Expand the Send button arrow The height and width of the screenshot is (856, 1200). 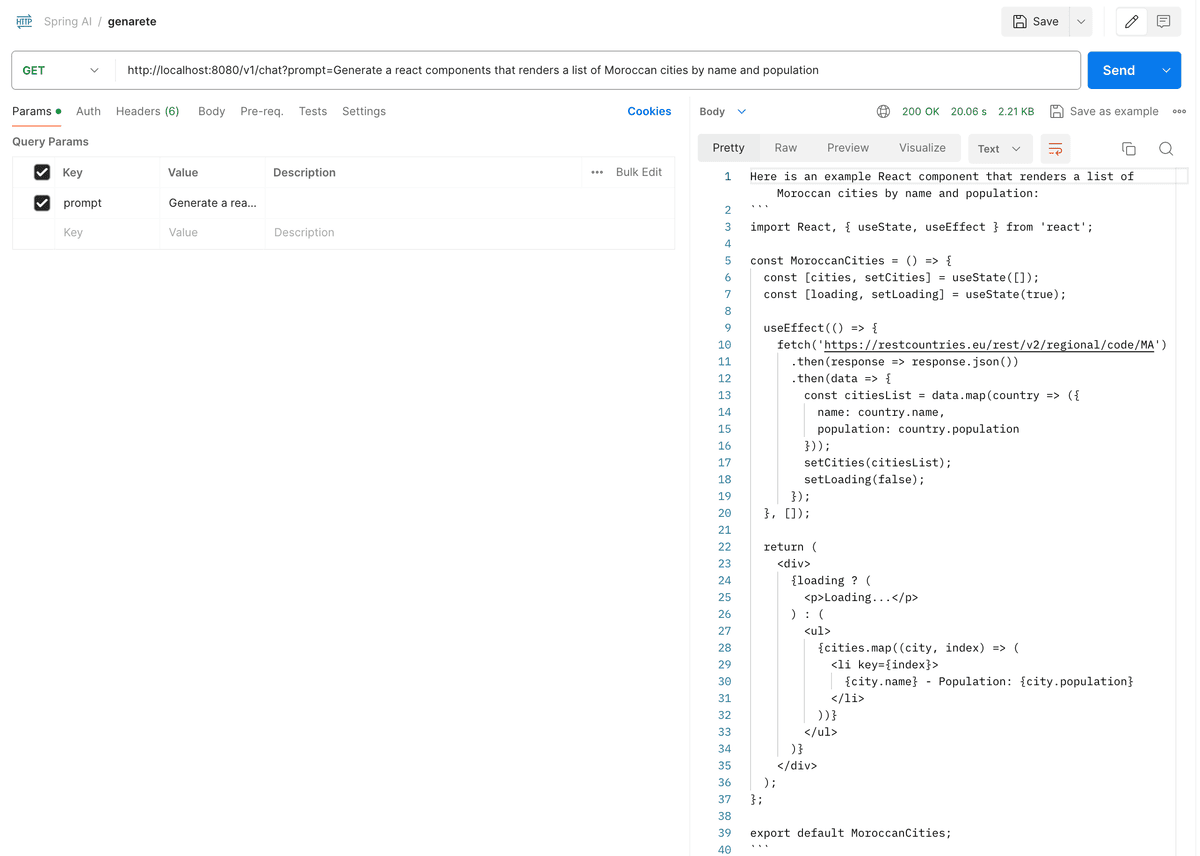[x=1166, y=70]
